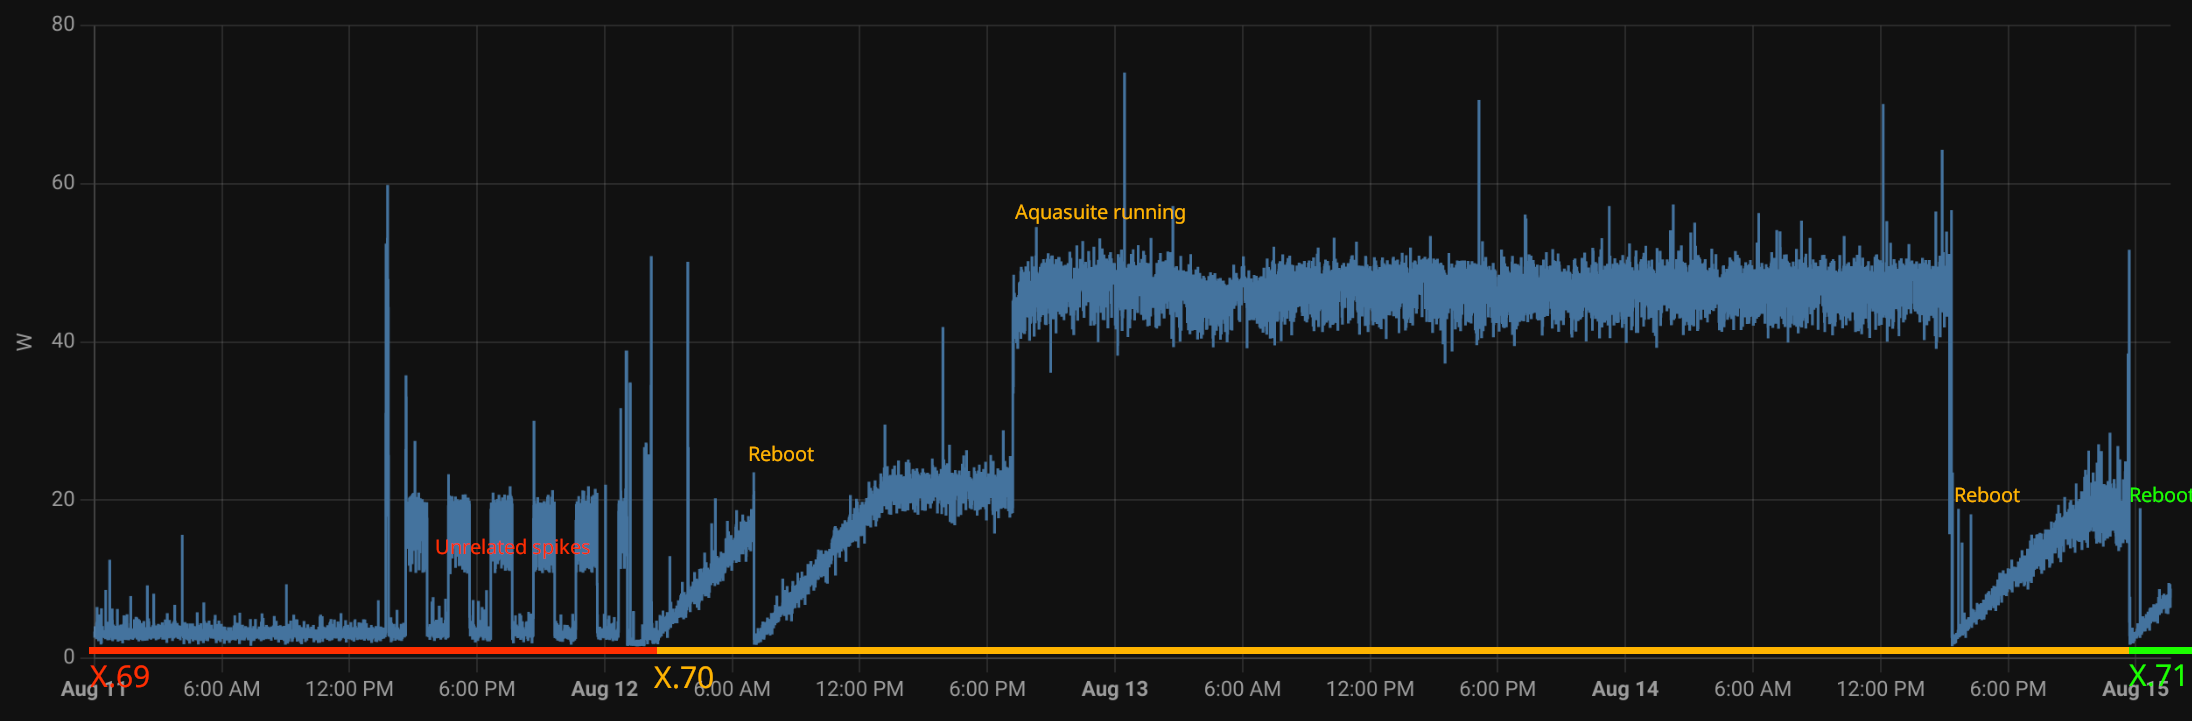This screenshot has height=721, width=2192.
Task: Click the 80 value on the Y-axis
Action: pos(63,24)
